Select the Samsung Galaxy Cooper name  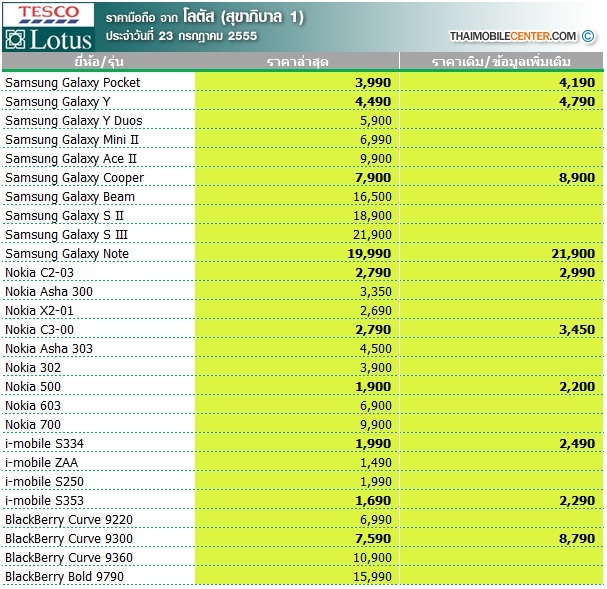click(74, 177)
